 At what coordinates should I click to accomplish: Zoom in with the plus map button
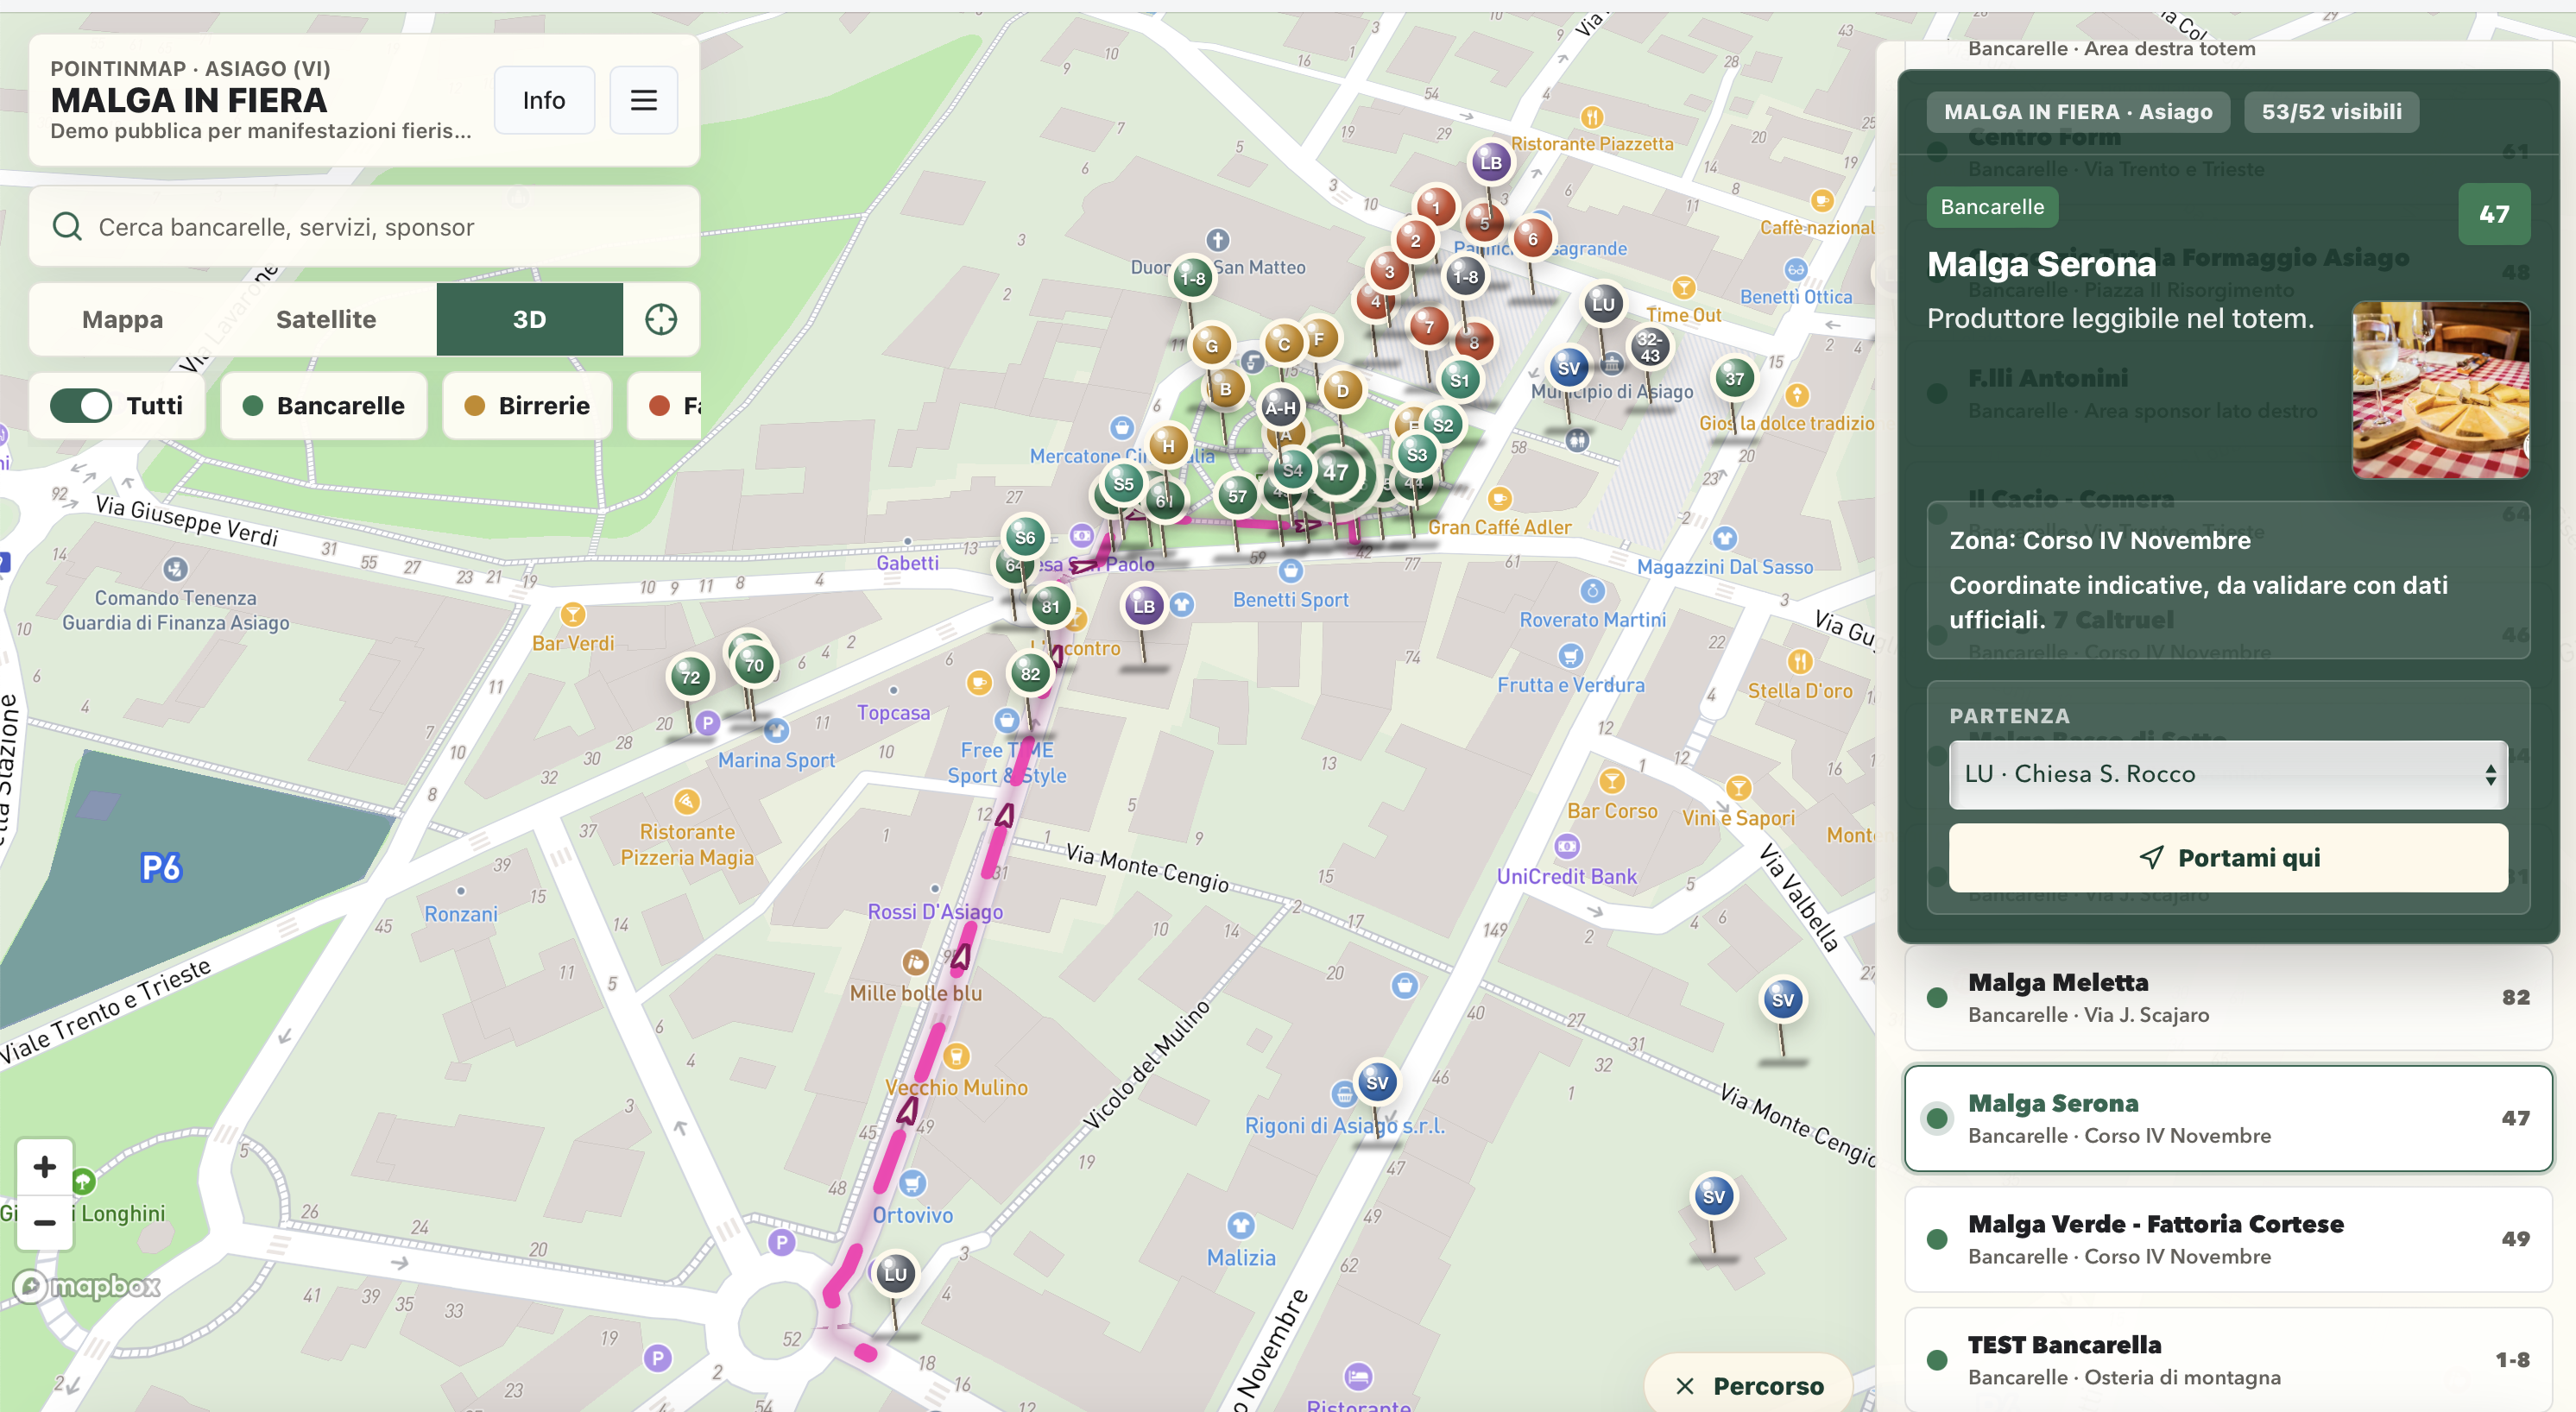(x=44, y=1166)
